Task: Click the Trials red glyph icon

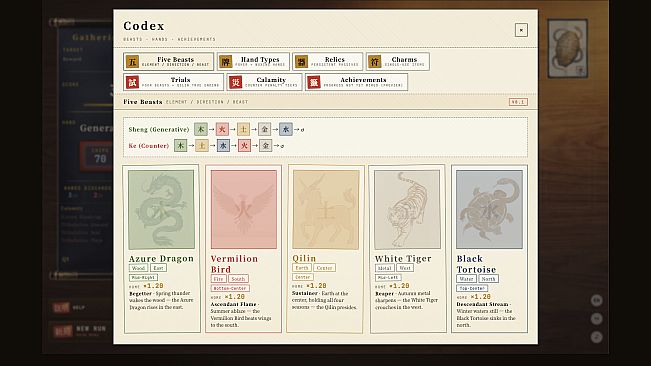Action: (x=132, y=82)
